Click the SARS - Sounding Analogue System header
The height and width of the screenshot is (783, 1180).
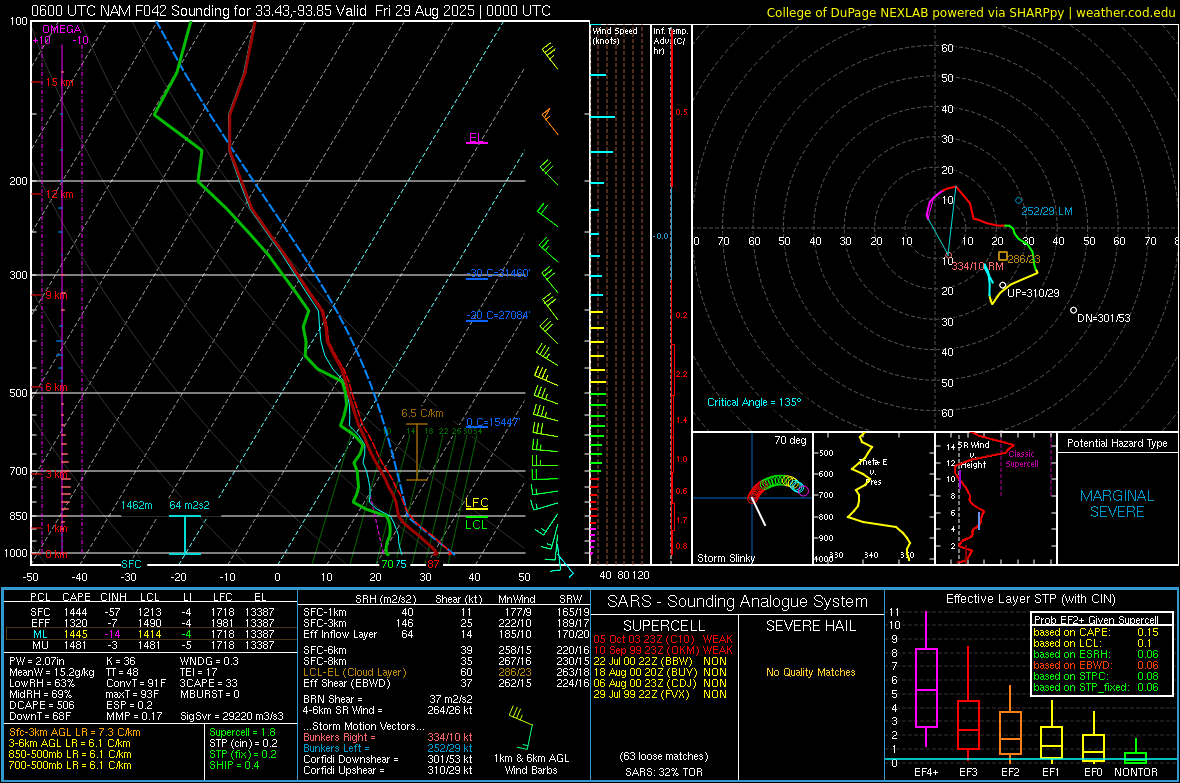pyautogui.click(x=738, y=602)
